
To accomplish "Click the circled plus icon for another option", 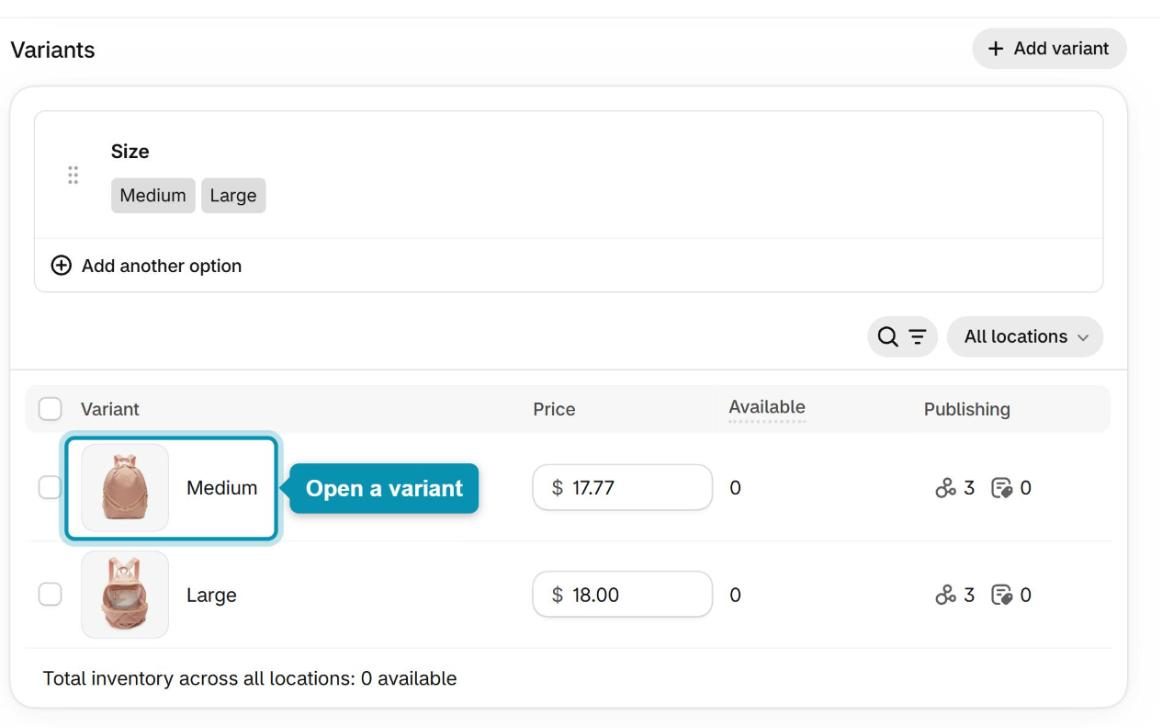I will point(61,266).
